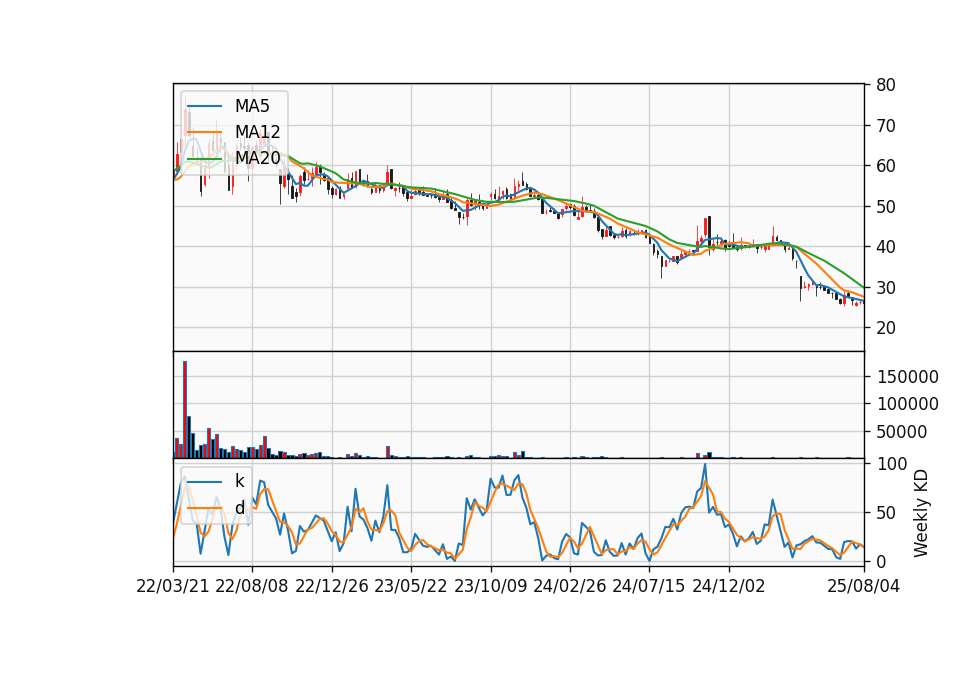
Task: Click the 22/08/08 date tick label
Action: [x=252, y=586]
